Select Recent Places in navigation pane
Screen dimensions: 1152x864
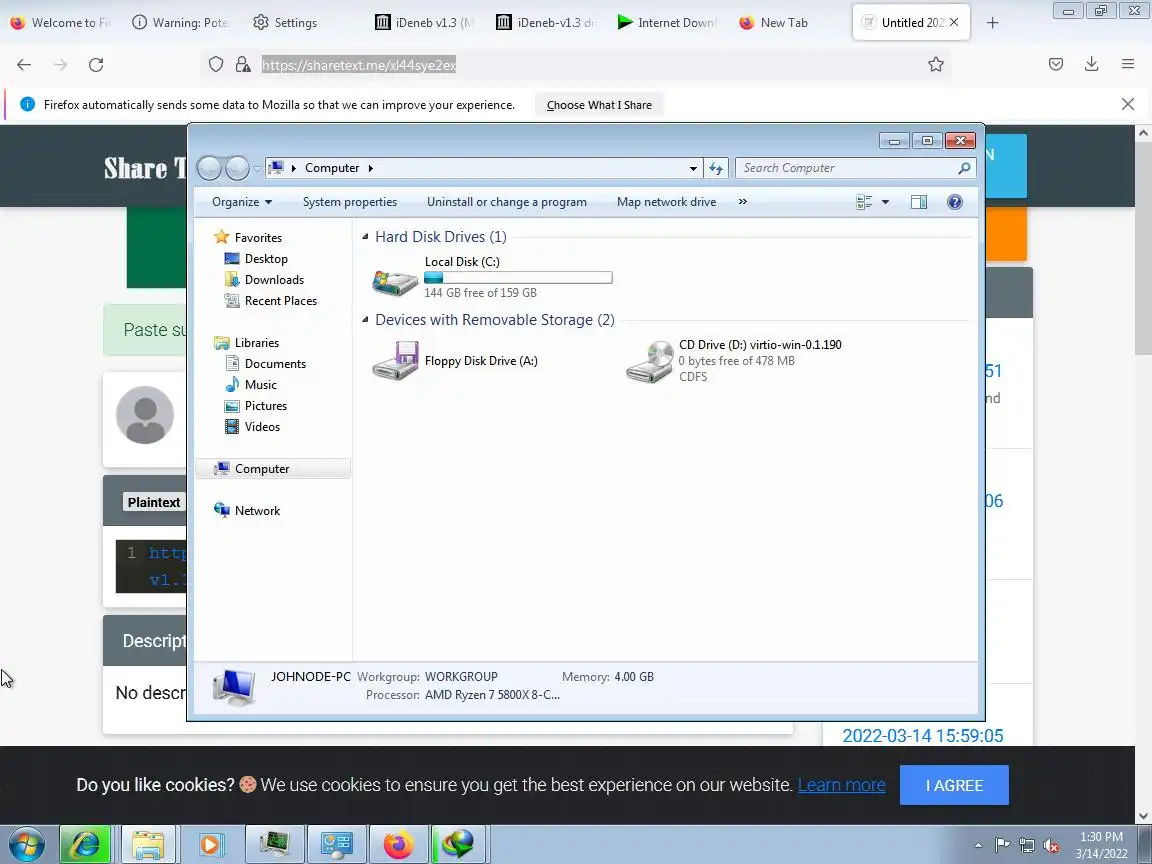[x=281, y=300]
